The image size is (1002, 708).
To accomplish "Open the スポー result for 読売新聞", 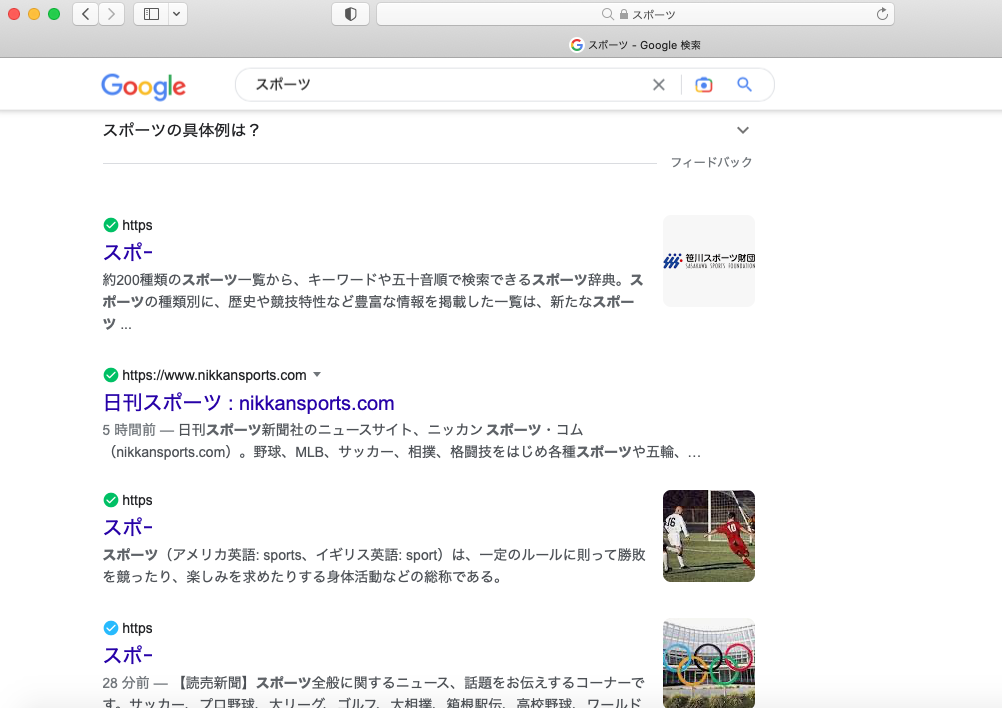I will (128, 655).
